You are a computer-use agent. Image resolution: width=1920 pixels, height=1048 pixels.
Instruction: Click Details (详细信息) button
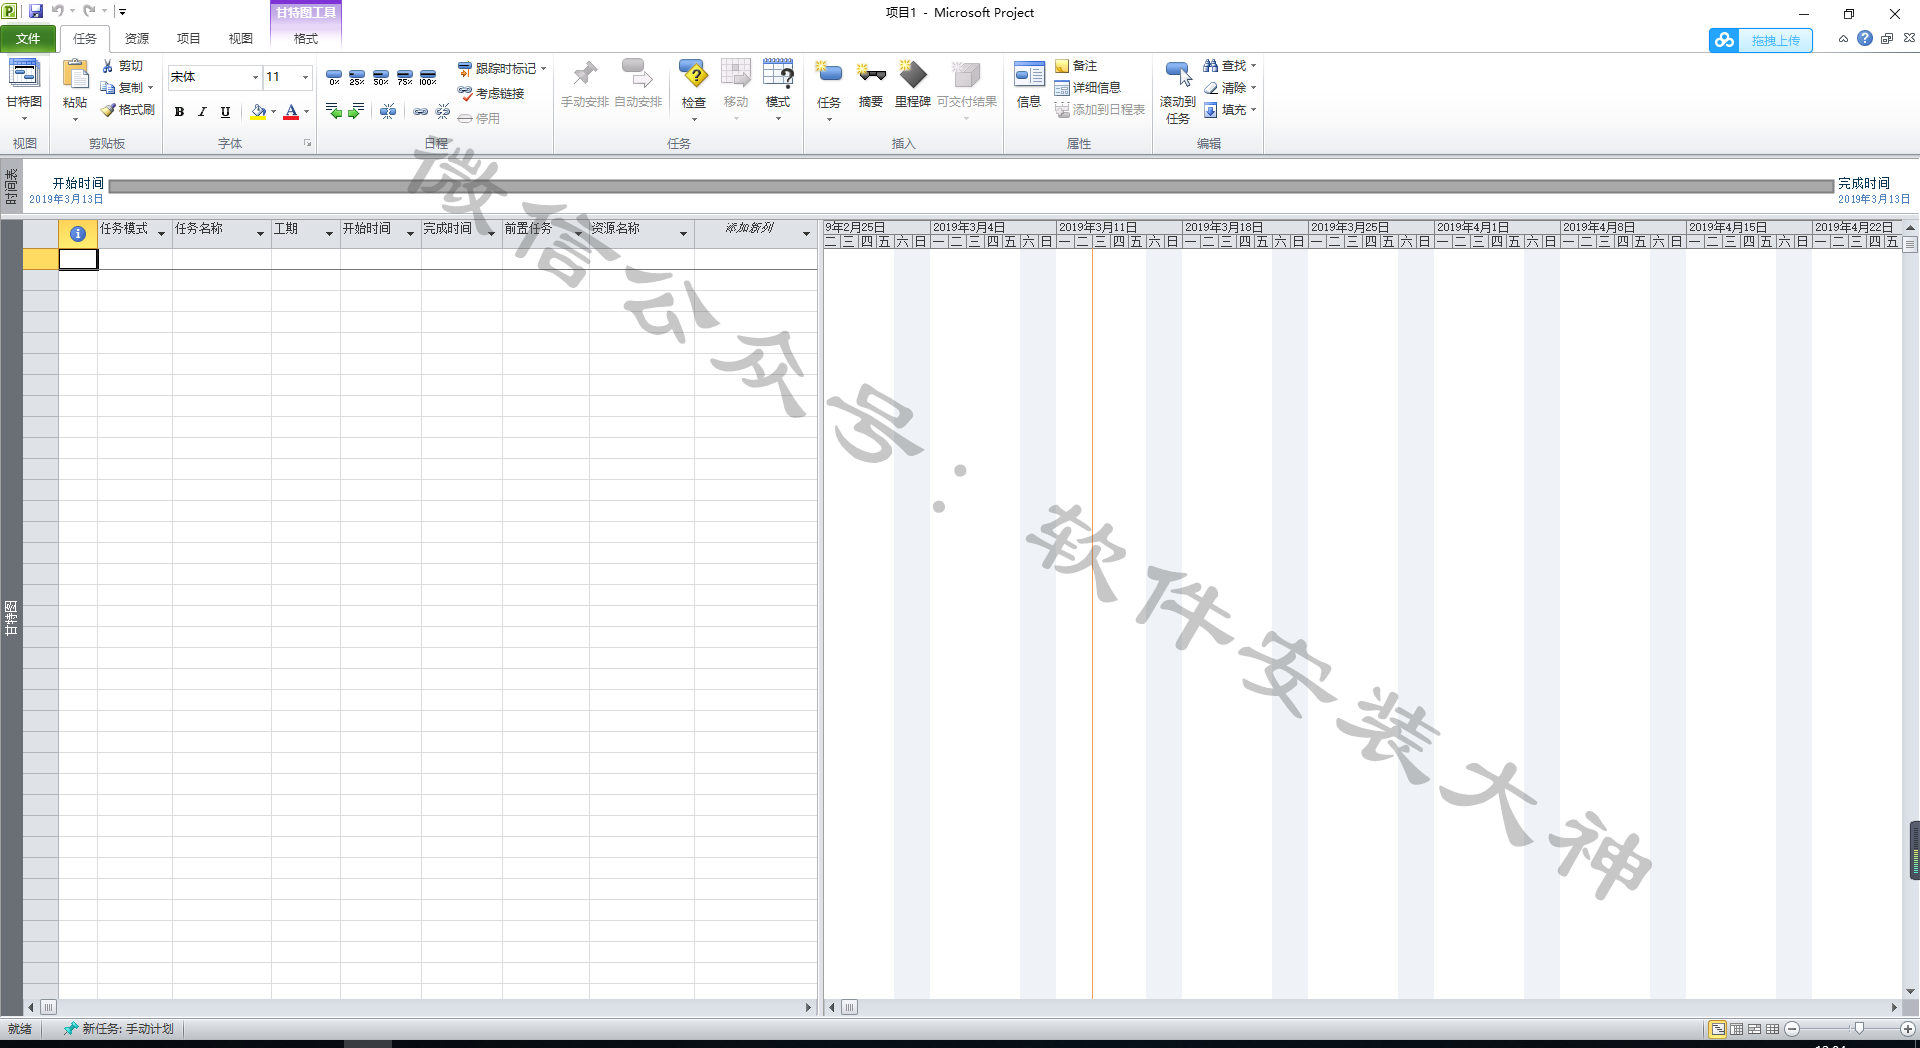click(1088, 88)
